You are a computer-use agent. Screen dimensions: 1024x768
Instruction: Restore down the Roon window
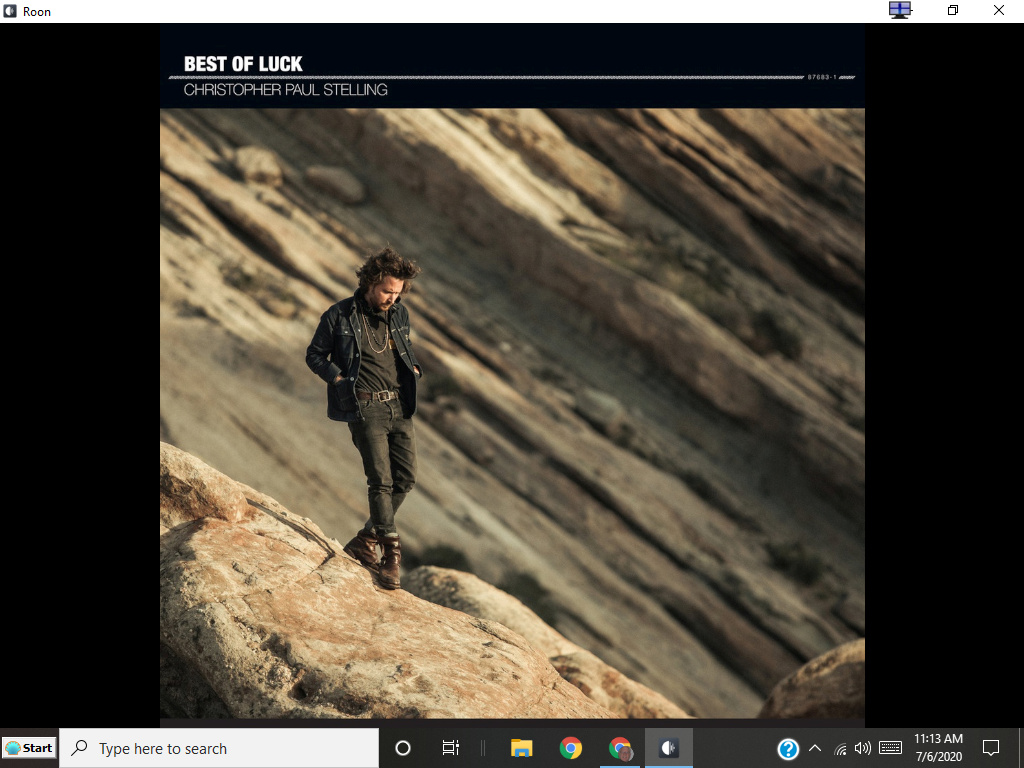[953, 10]
